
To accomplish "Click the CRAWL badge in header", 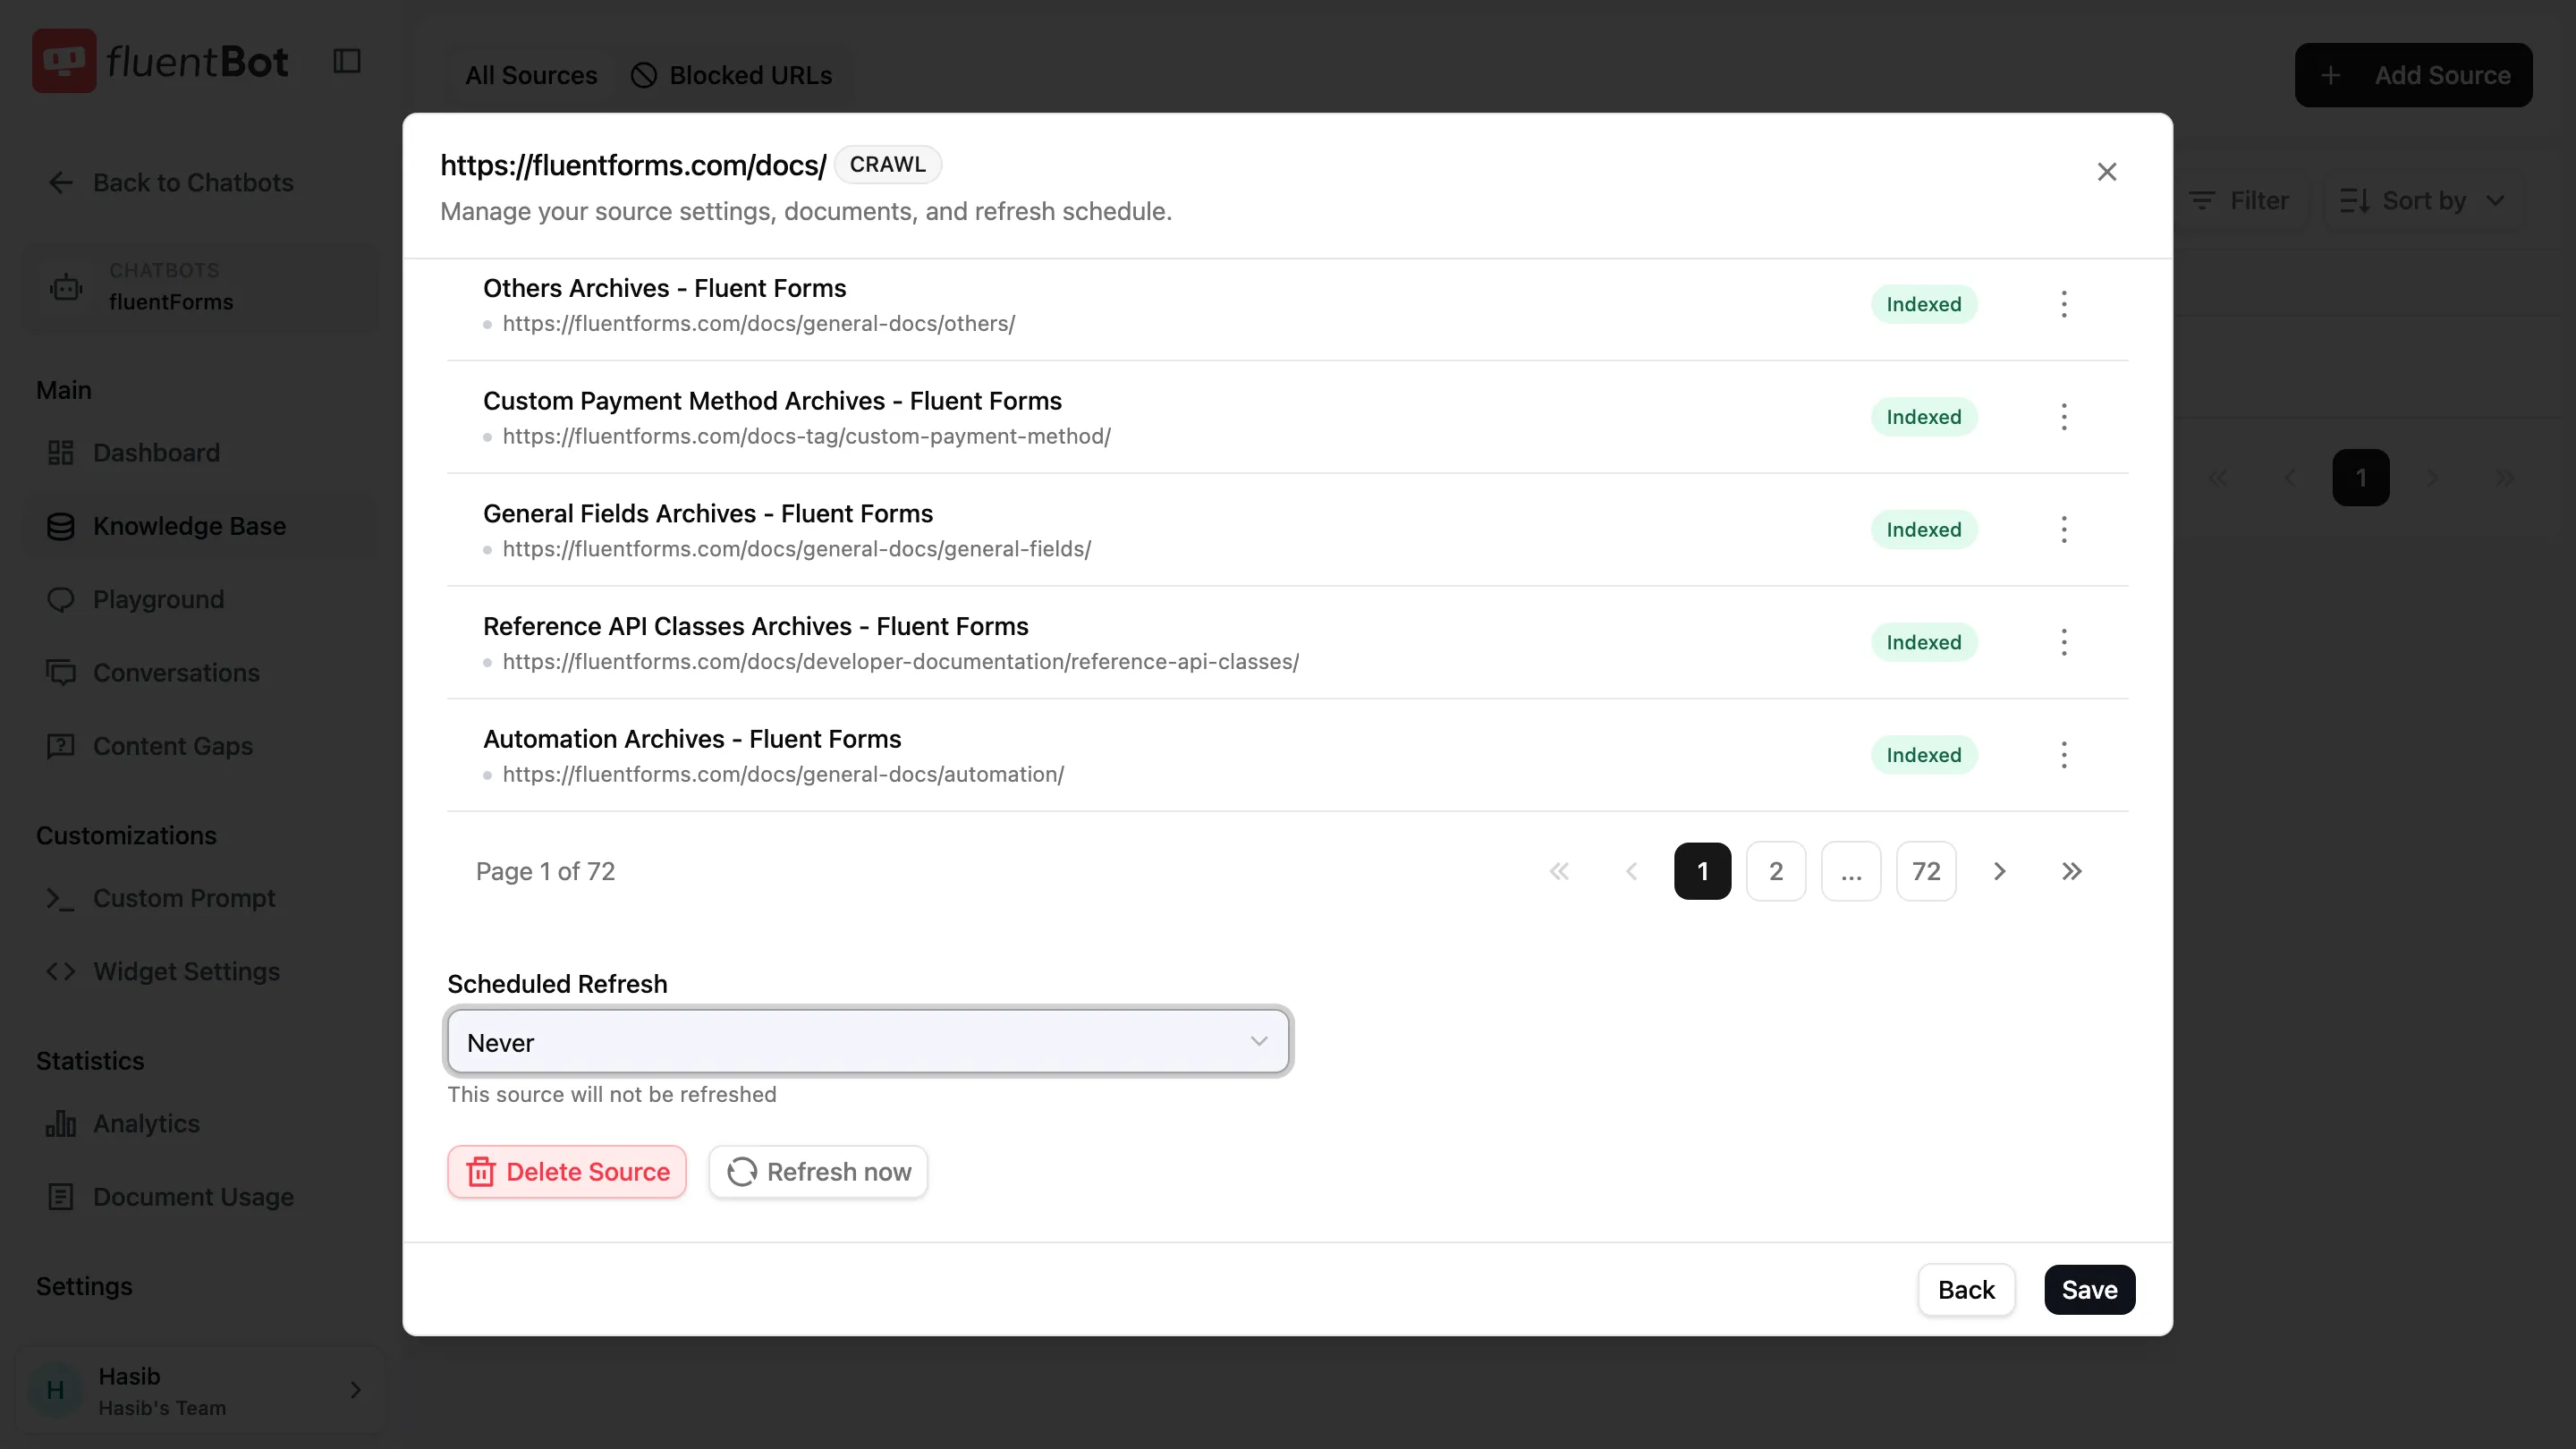I will tap(887, 164).
